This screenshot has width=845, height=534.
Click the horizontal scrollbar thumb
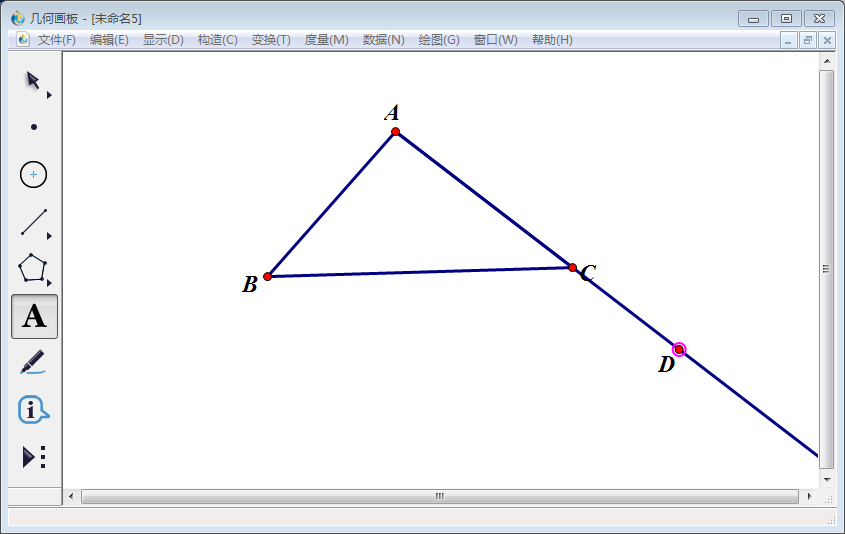(440, 496)
